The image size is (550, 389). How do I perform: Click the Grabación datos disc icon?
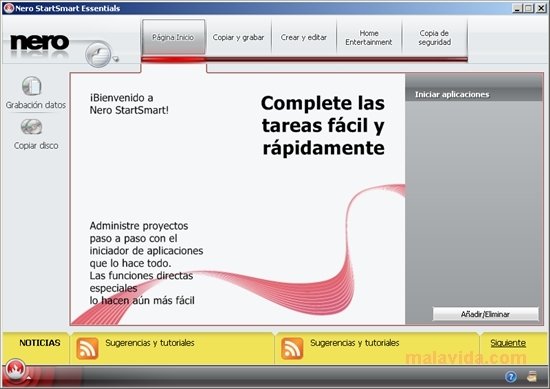coord(32,86)
